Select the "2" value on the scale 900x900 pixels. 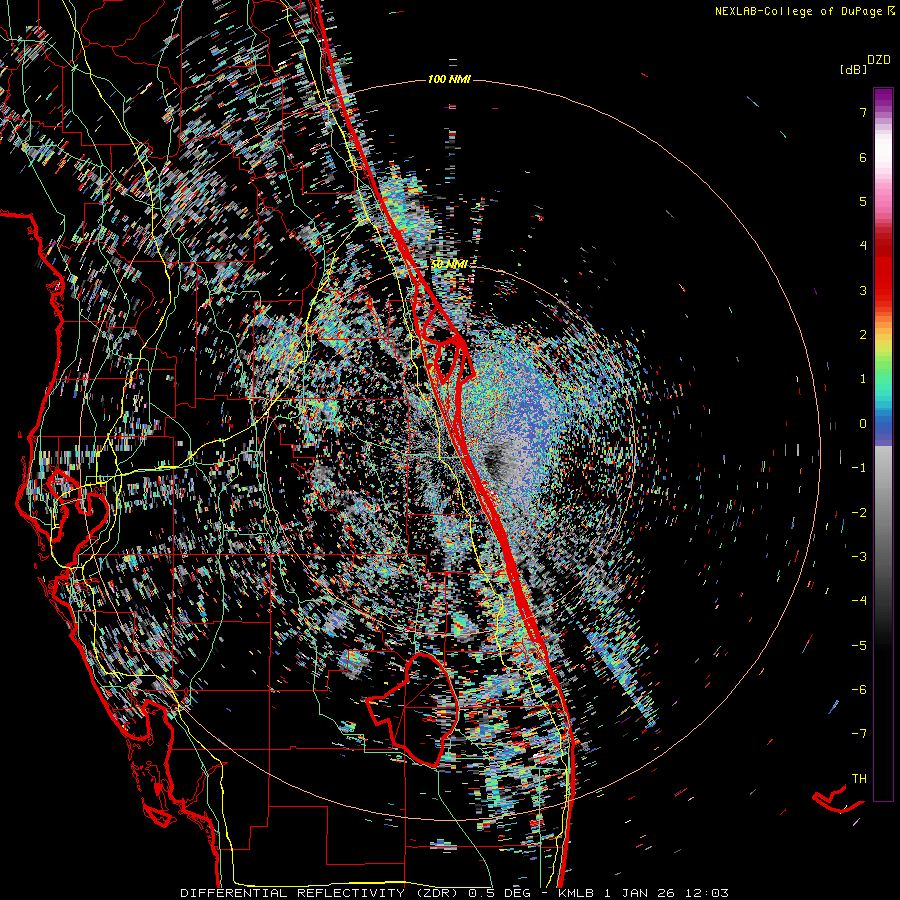[863, 335]
